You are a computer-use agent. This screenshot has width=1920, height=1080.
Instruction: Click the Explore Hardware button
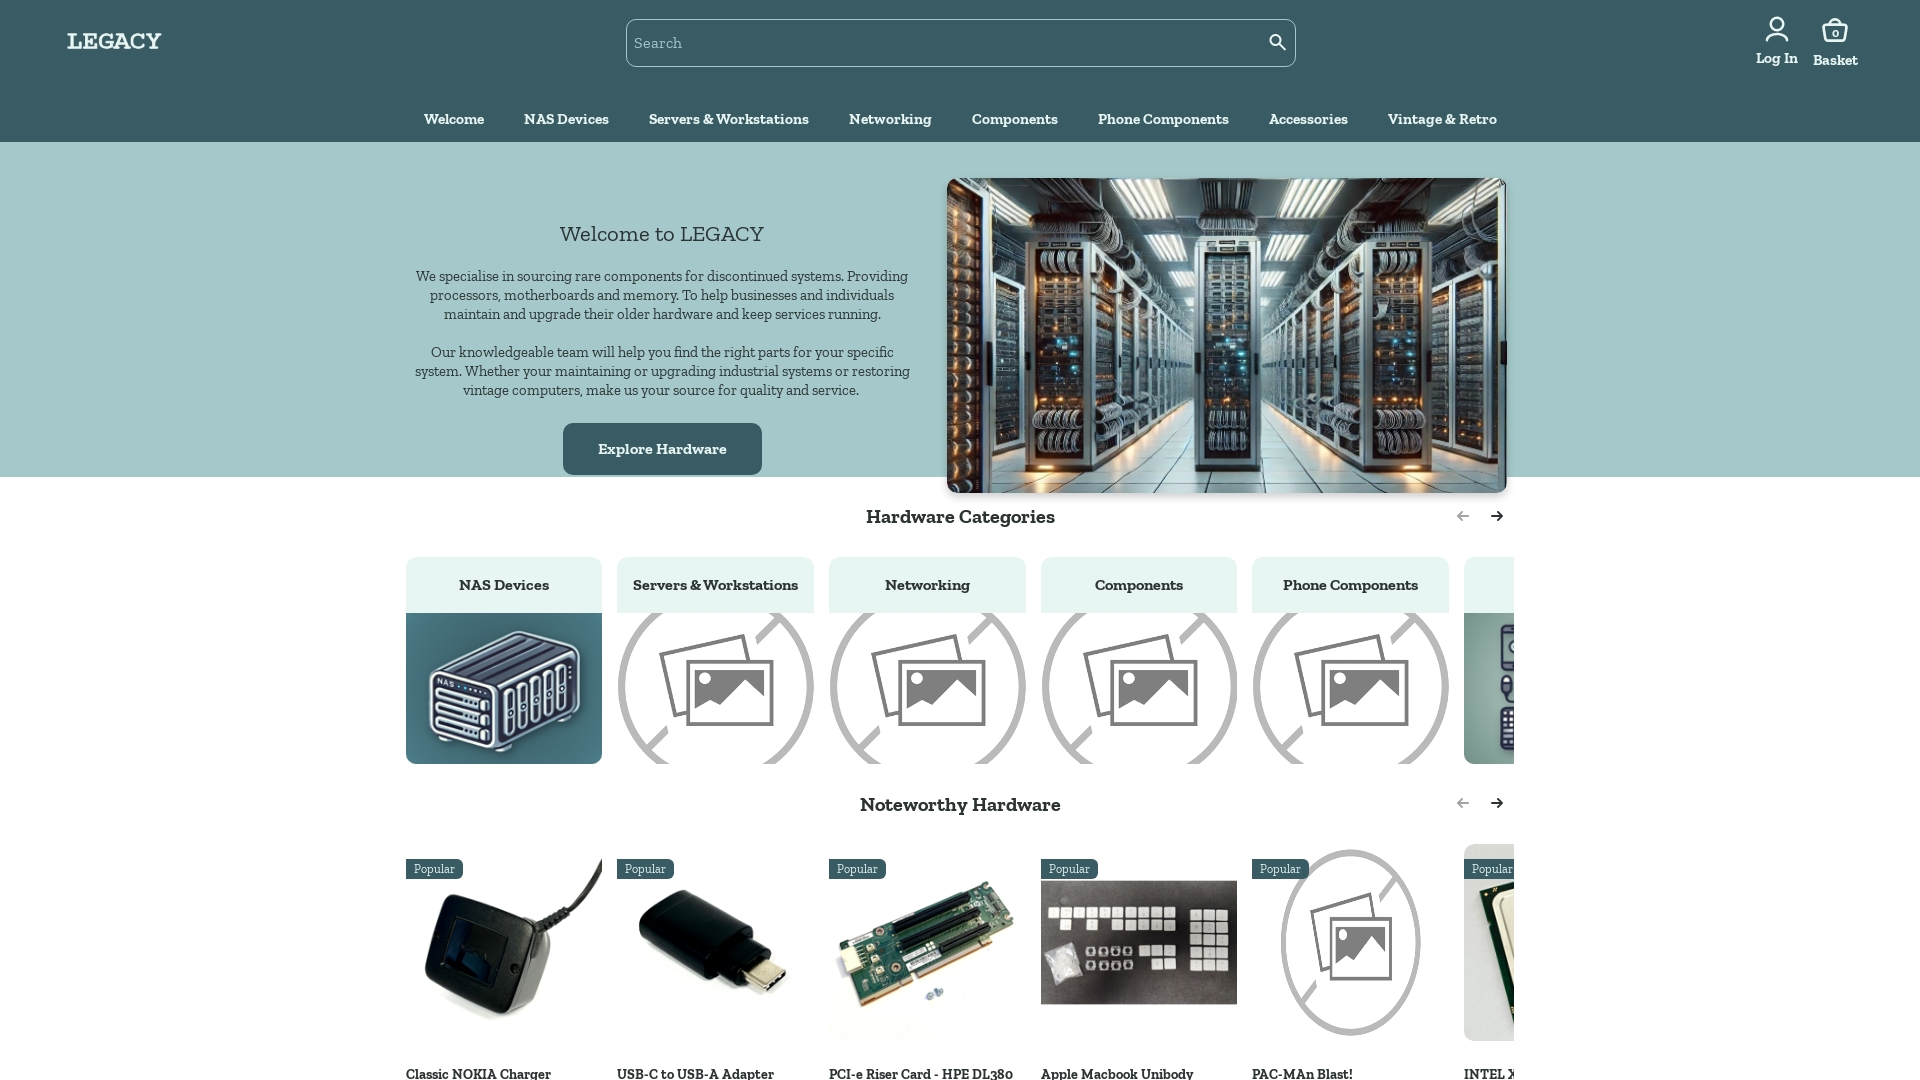coord(662,448)
